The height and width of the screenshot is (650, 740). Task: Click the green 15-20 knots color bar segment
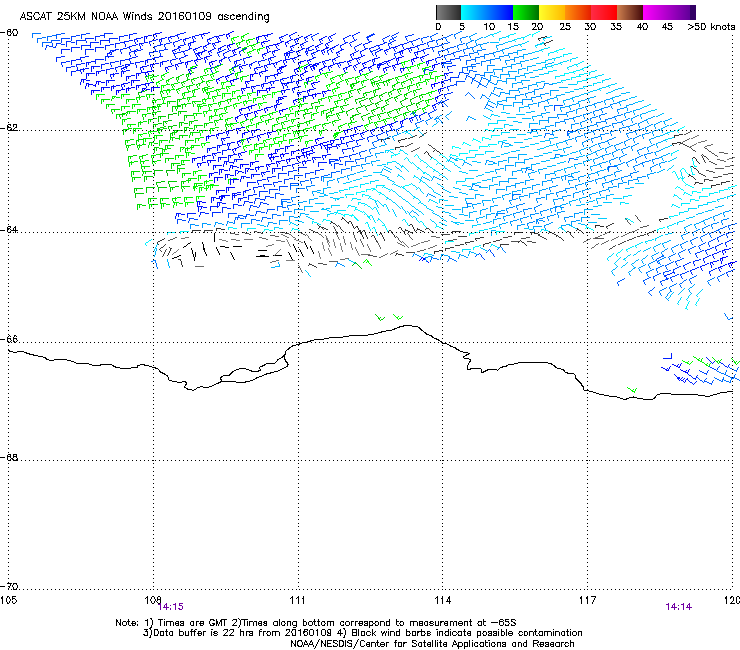(x=526, y=12)
